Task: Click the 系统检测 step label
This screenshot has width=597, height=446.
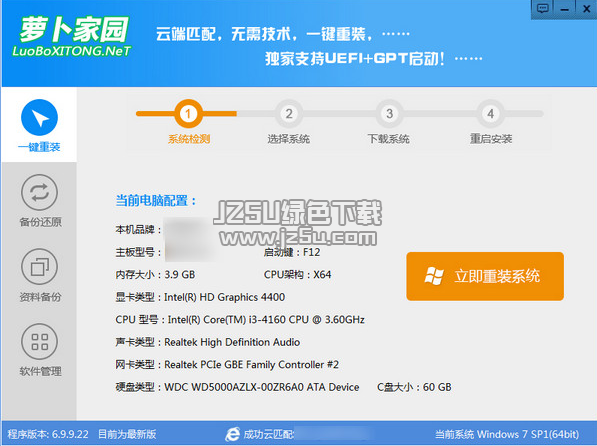Action: (x=189, y=139)
